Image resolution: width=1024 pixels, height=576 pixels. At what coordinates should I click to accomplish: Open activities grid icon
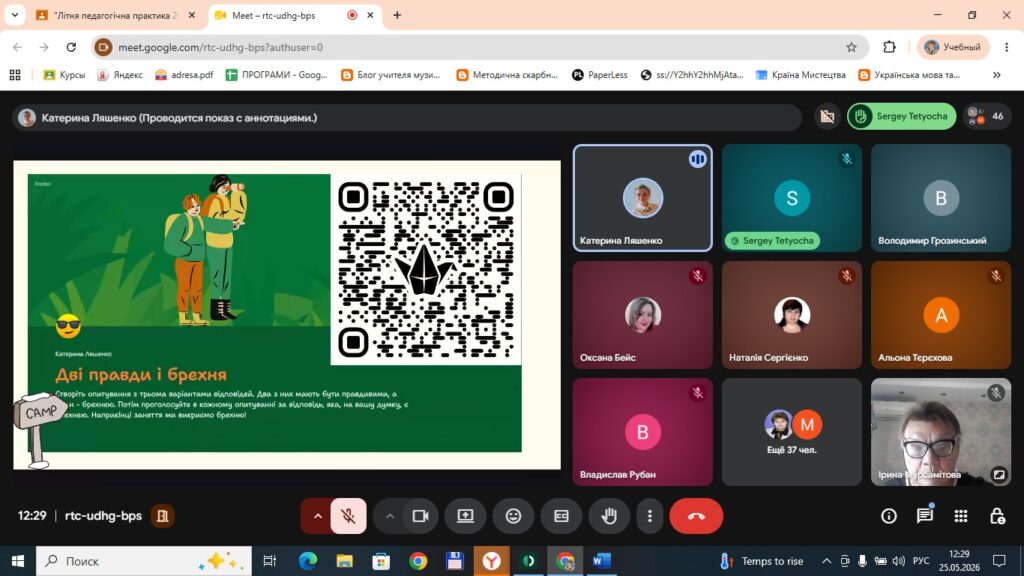[961, 516]
